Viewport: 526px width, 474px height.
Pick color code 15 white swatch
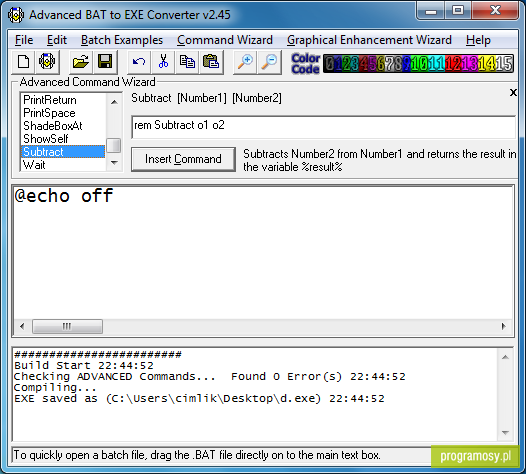click(504, 64)
